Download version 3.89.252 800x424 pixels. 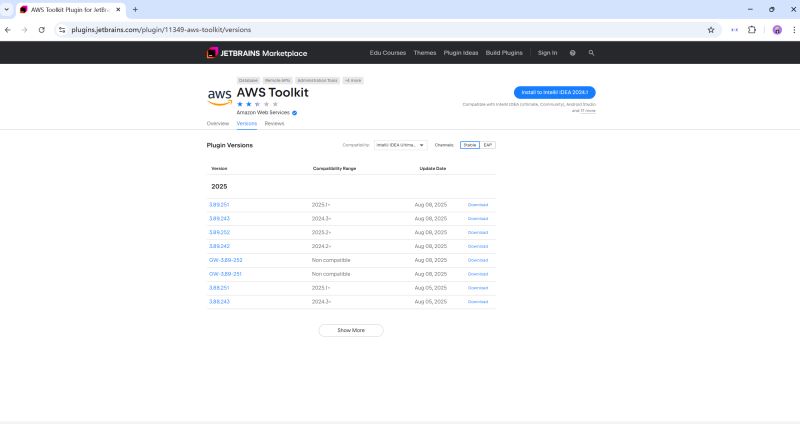click(478, 232)
